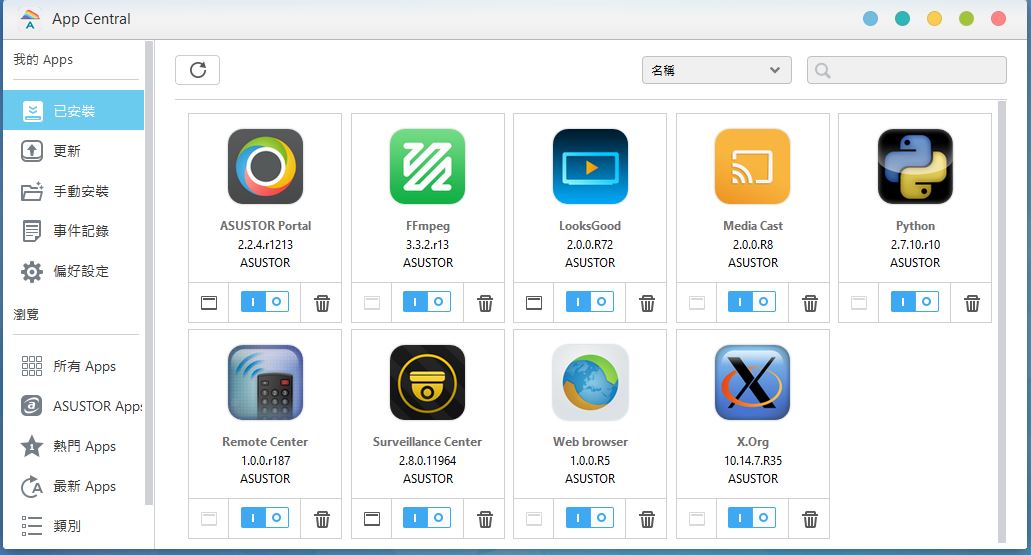Click the Python app icon

pos(915,166)
